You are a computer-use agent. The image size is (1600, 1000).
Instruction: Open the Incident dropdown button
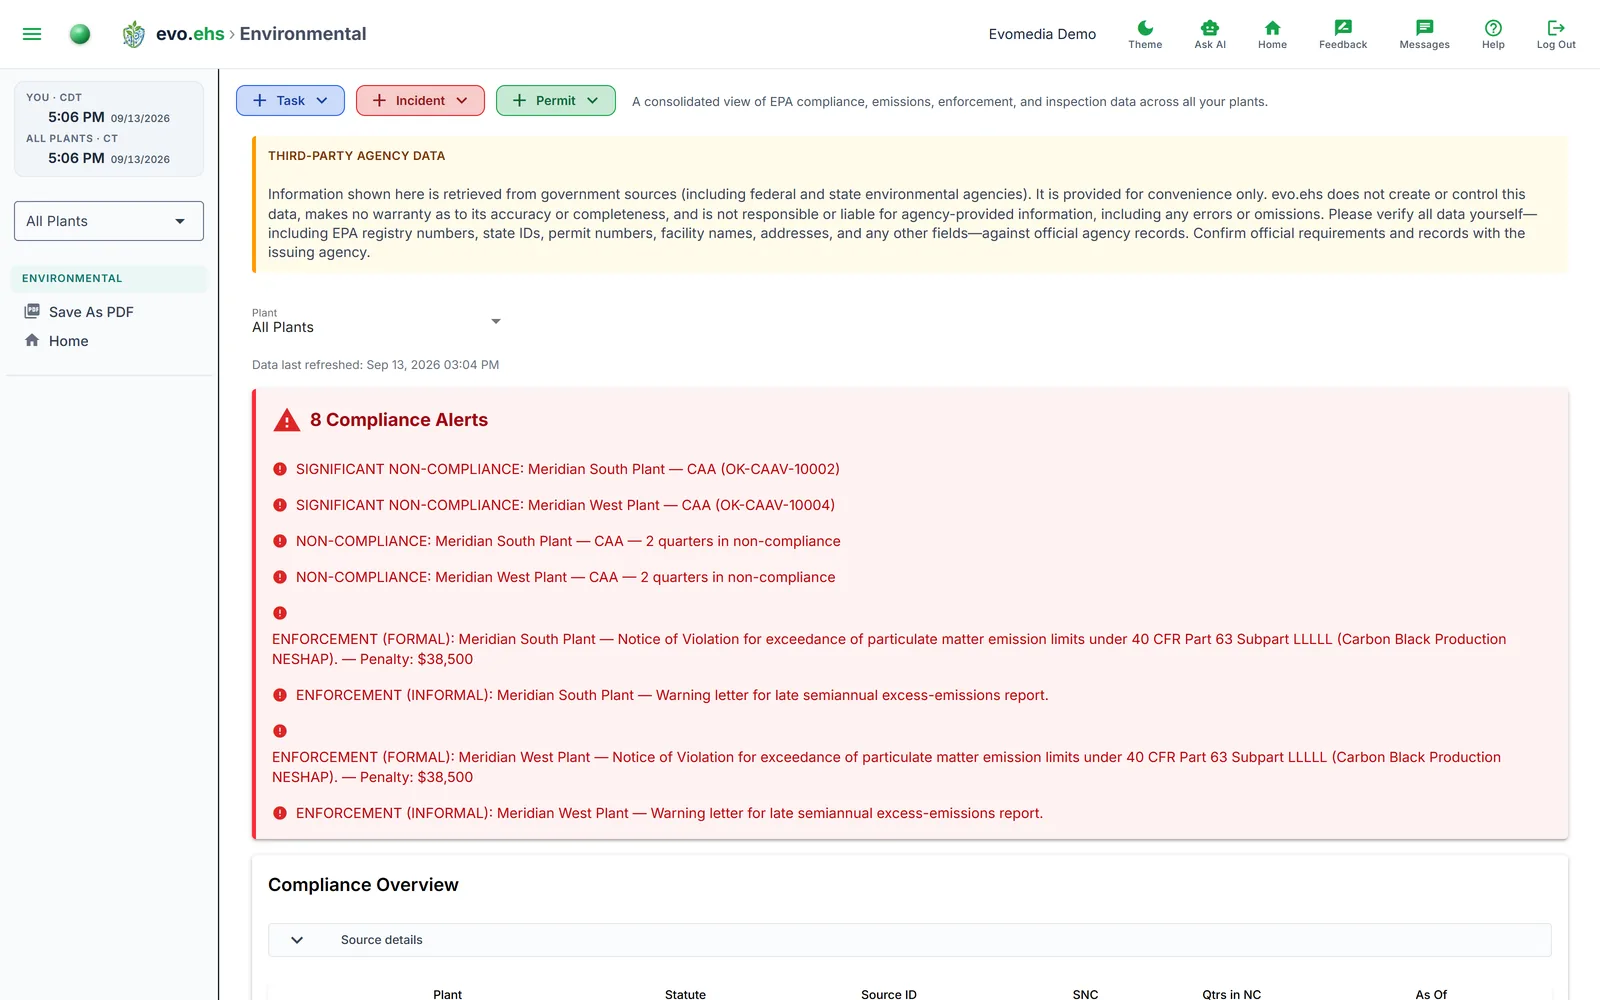420,100
